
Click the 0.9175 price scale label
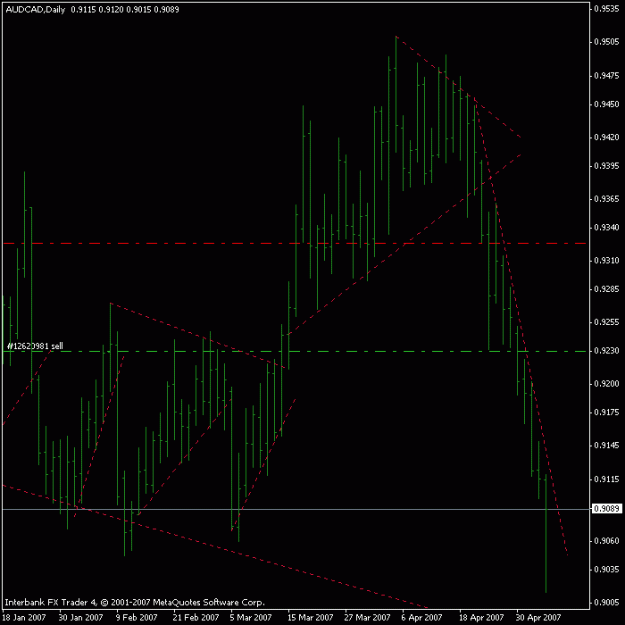click(607, 412)
